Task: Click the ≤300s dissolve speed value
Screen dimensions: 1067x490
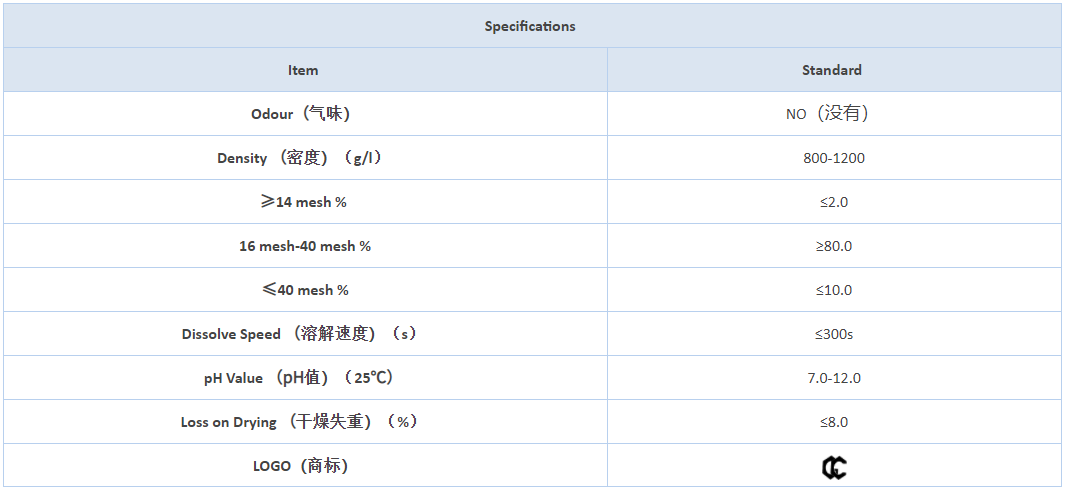Action: [834, 334]
